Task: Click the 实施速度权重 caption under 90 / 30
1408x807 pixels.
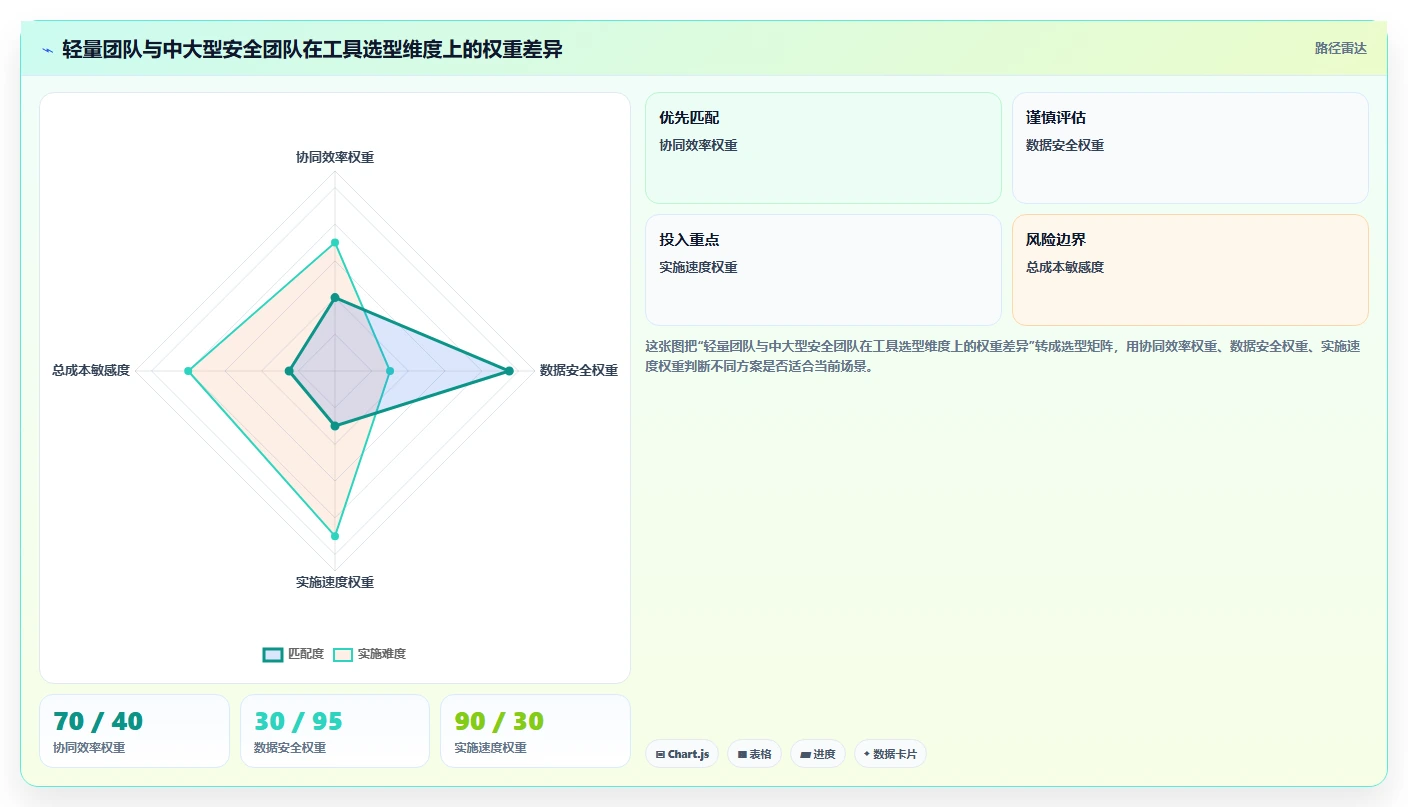Action: click(x=490, y=747)
